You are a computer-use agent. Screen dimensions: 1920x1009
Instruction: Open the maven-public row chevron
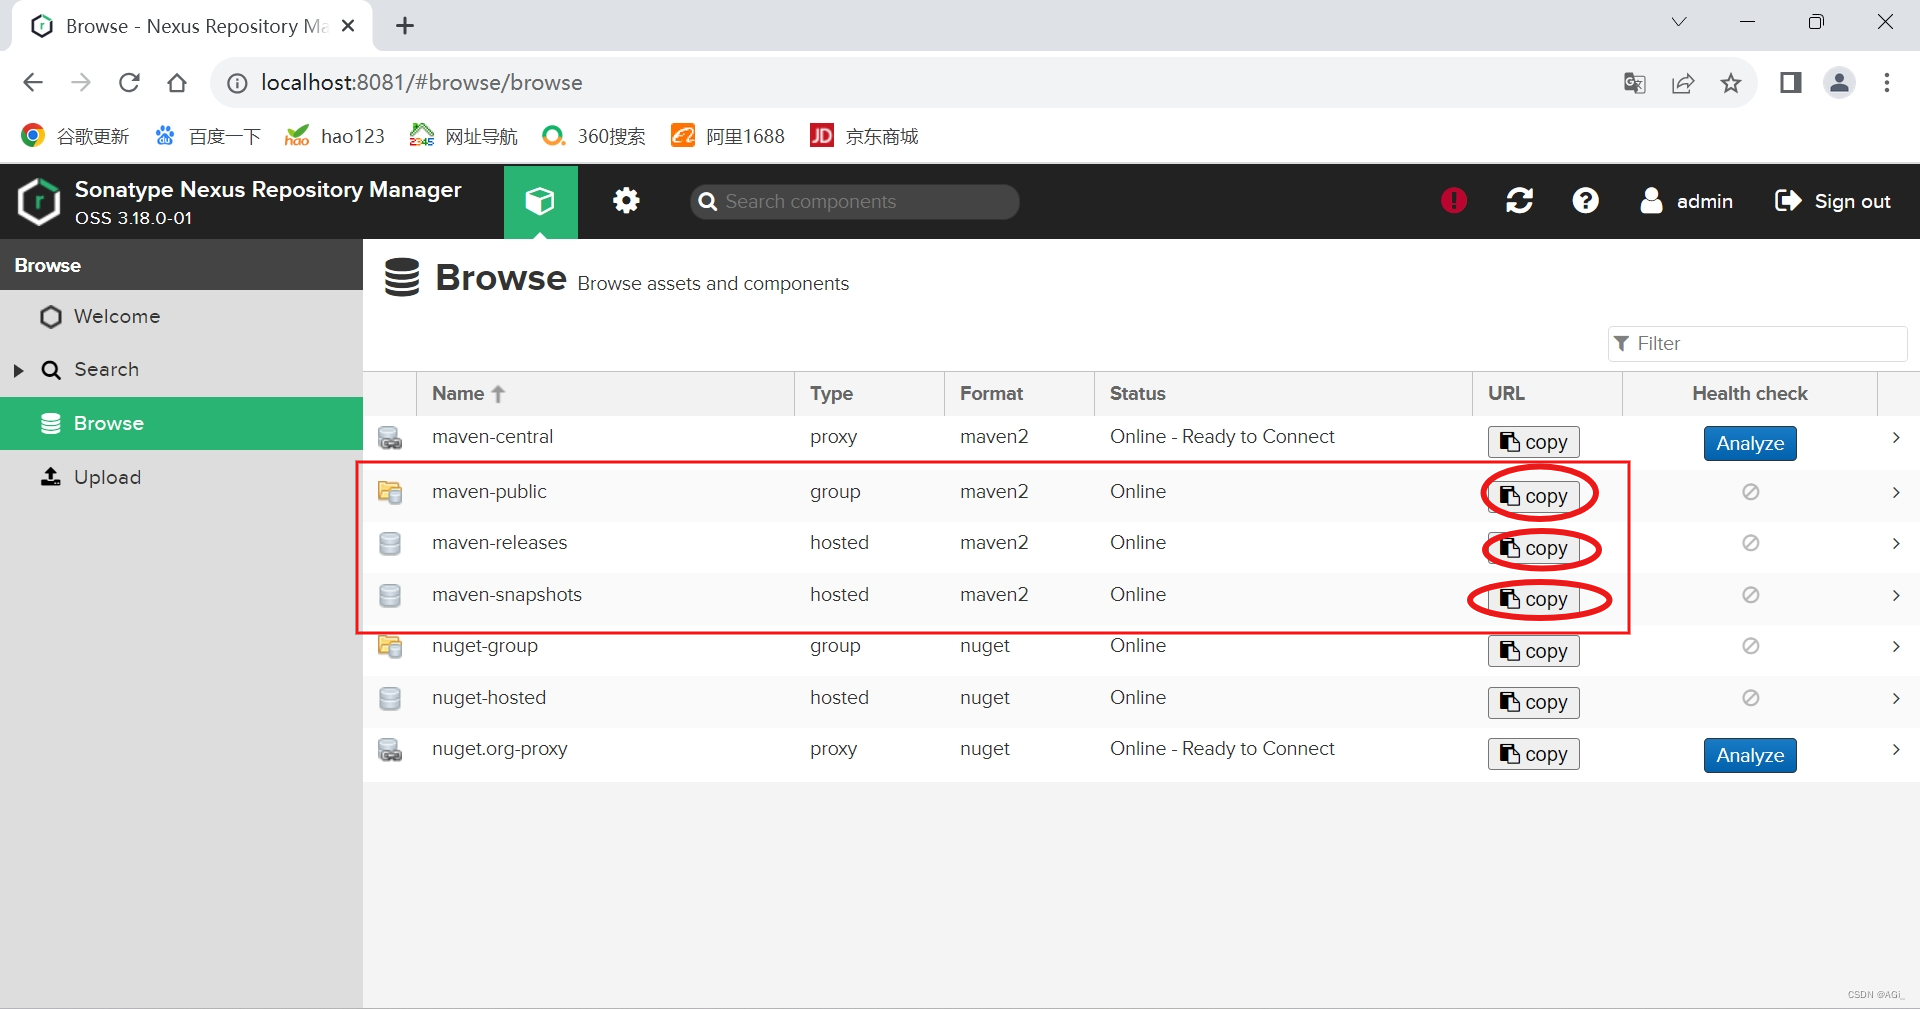(1896, 492)
